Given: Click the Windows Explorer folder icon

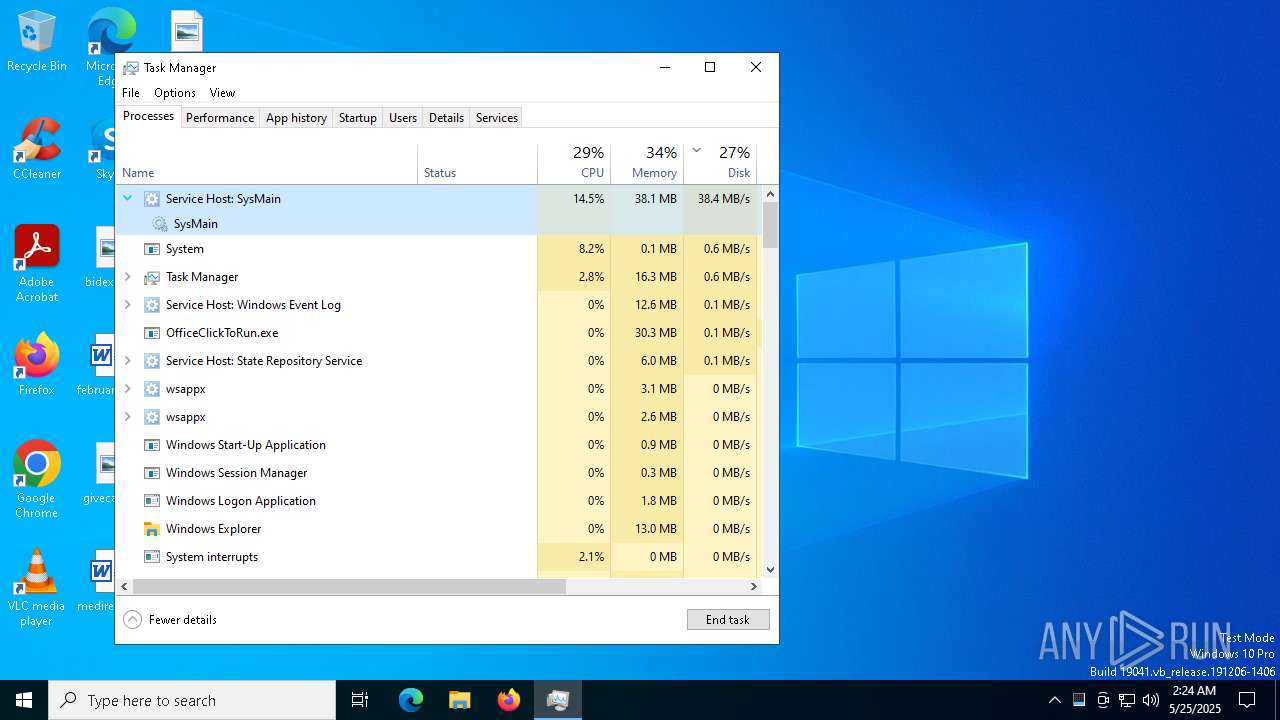Looking at the screenshot, I should click(152, 529).
